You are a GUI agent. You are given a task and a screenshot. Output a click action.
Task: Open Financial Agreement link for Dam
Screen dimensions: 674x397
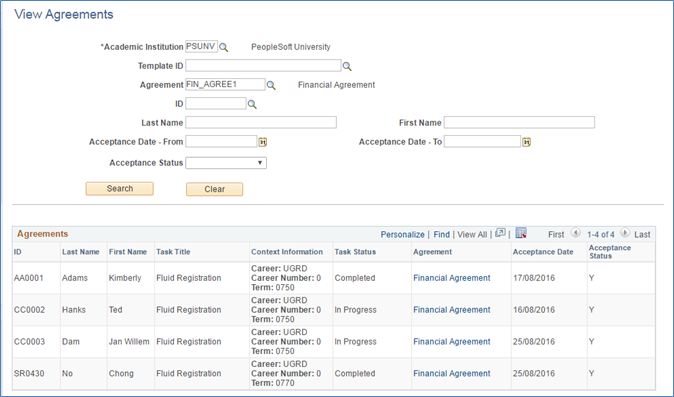click(452, 342)
